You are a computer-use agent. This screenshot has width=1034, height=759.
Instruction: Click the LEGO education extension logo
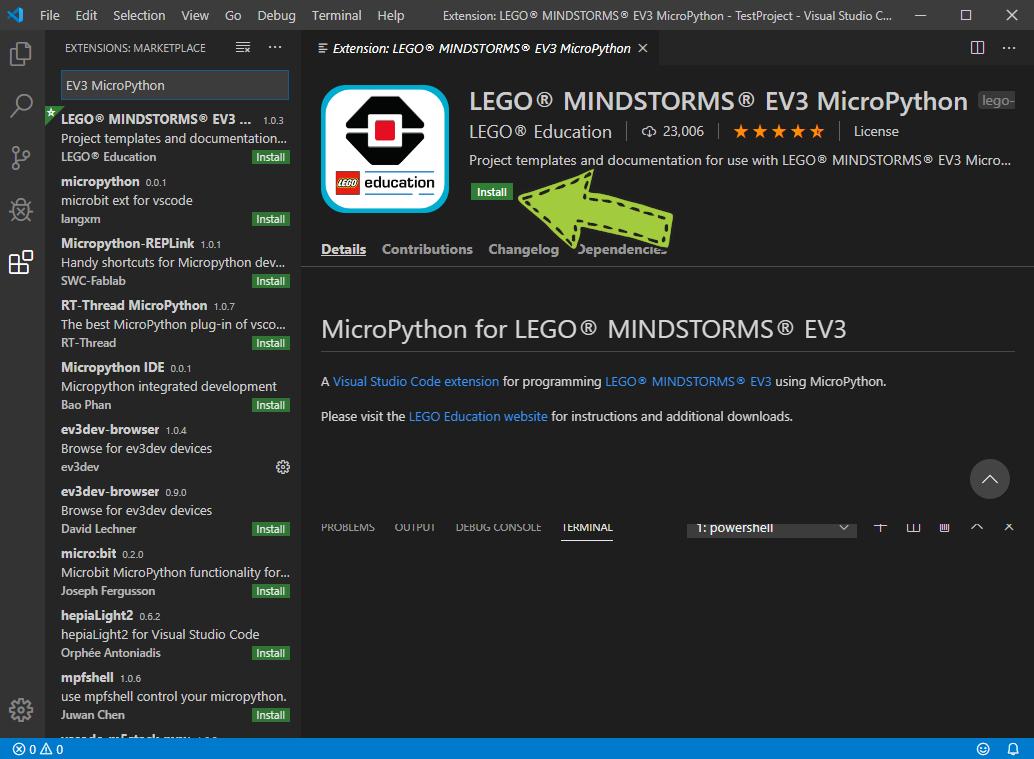(x=385, y=149)
